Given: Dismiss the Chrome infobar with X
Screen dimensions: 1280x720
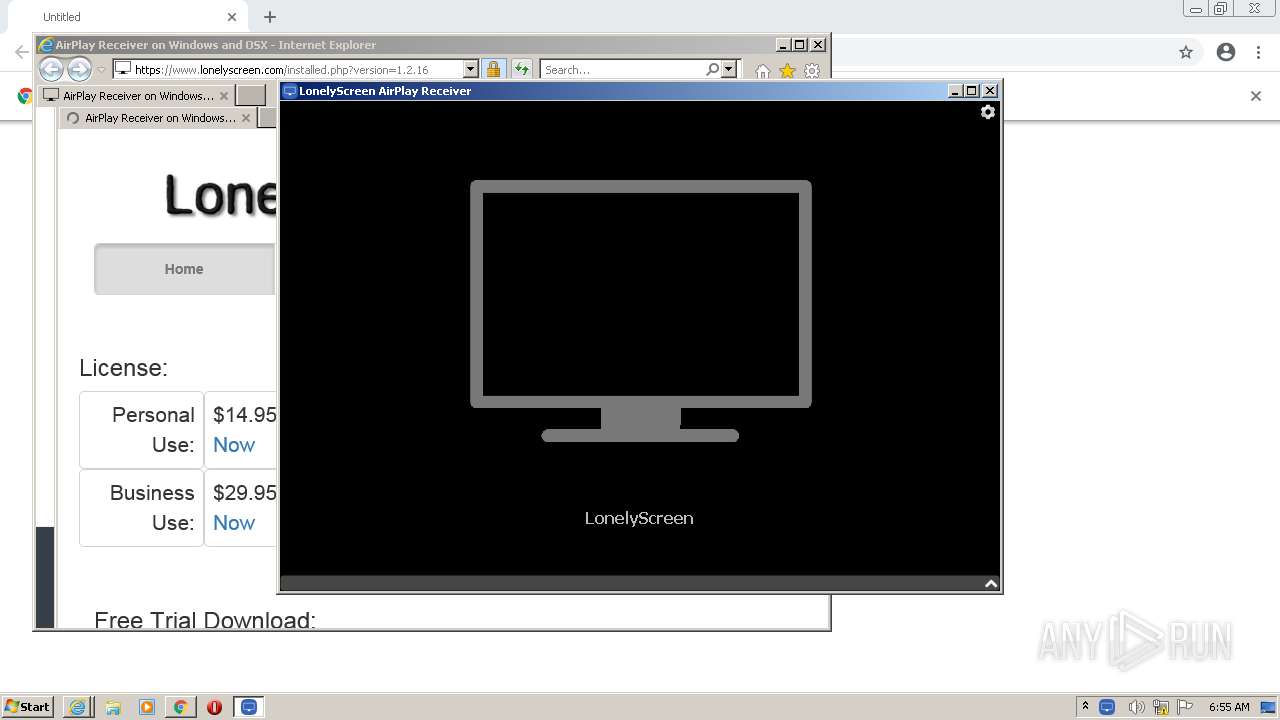Looking at the screenshot, I should click(1256, 96).
